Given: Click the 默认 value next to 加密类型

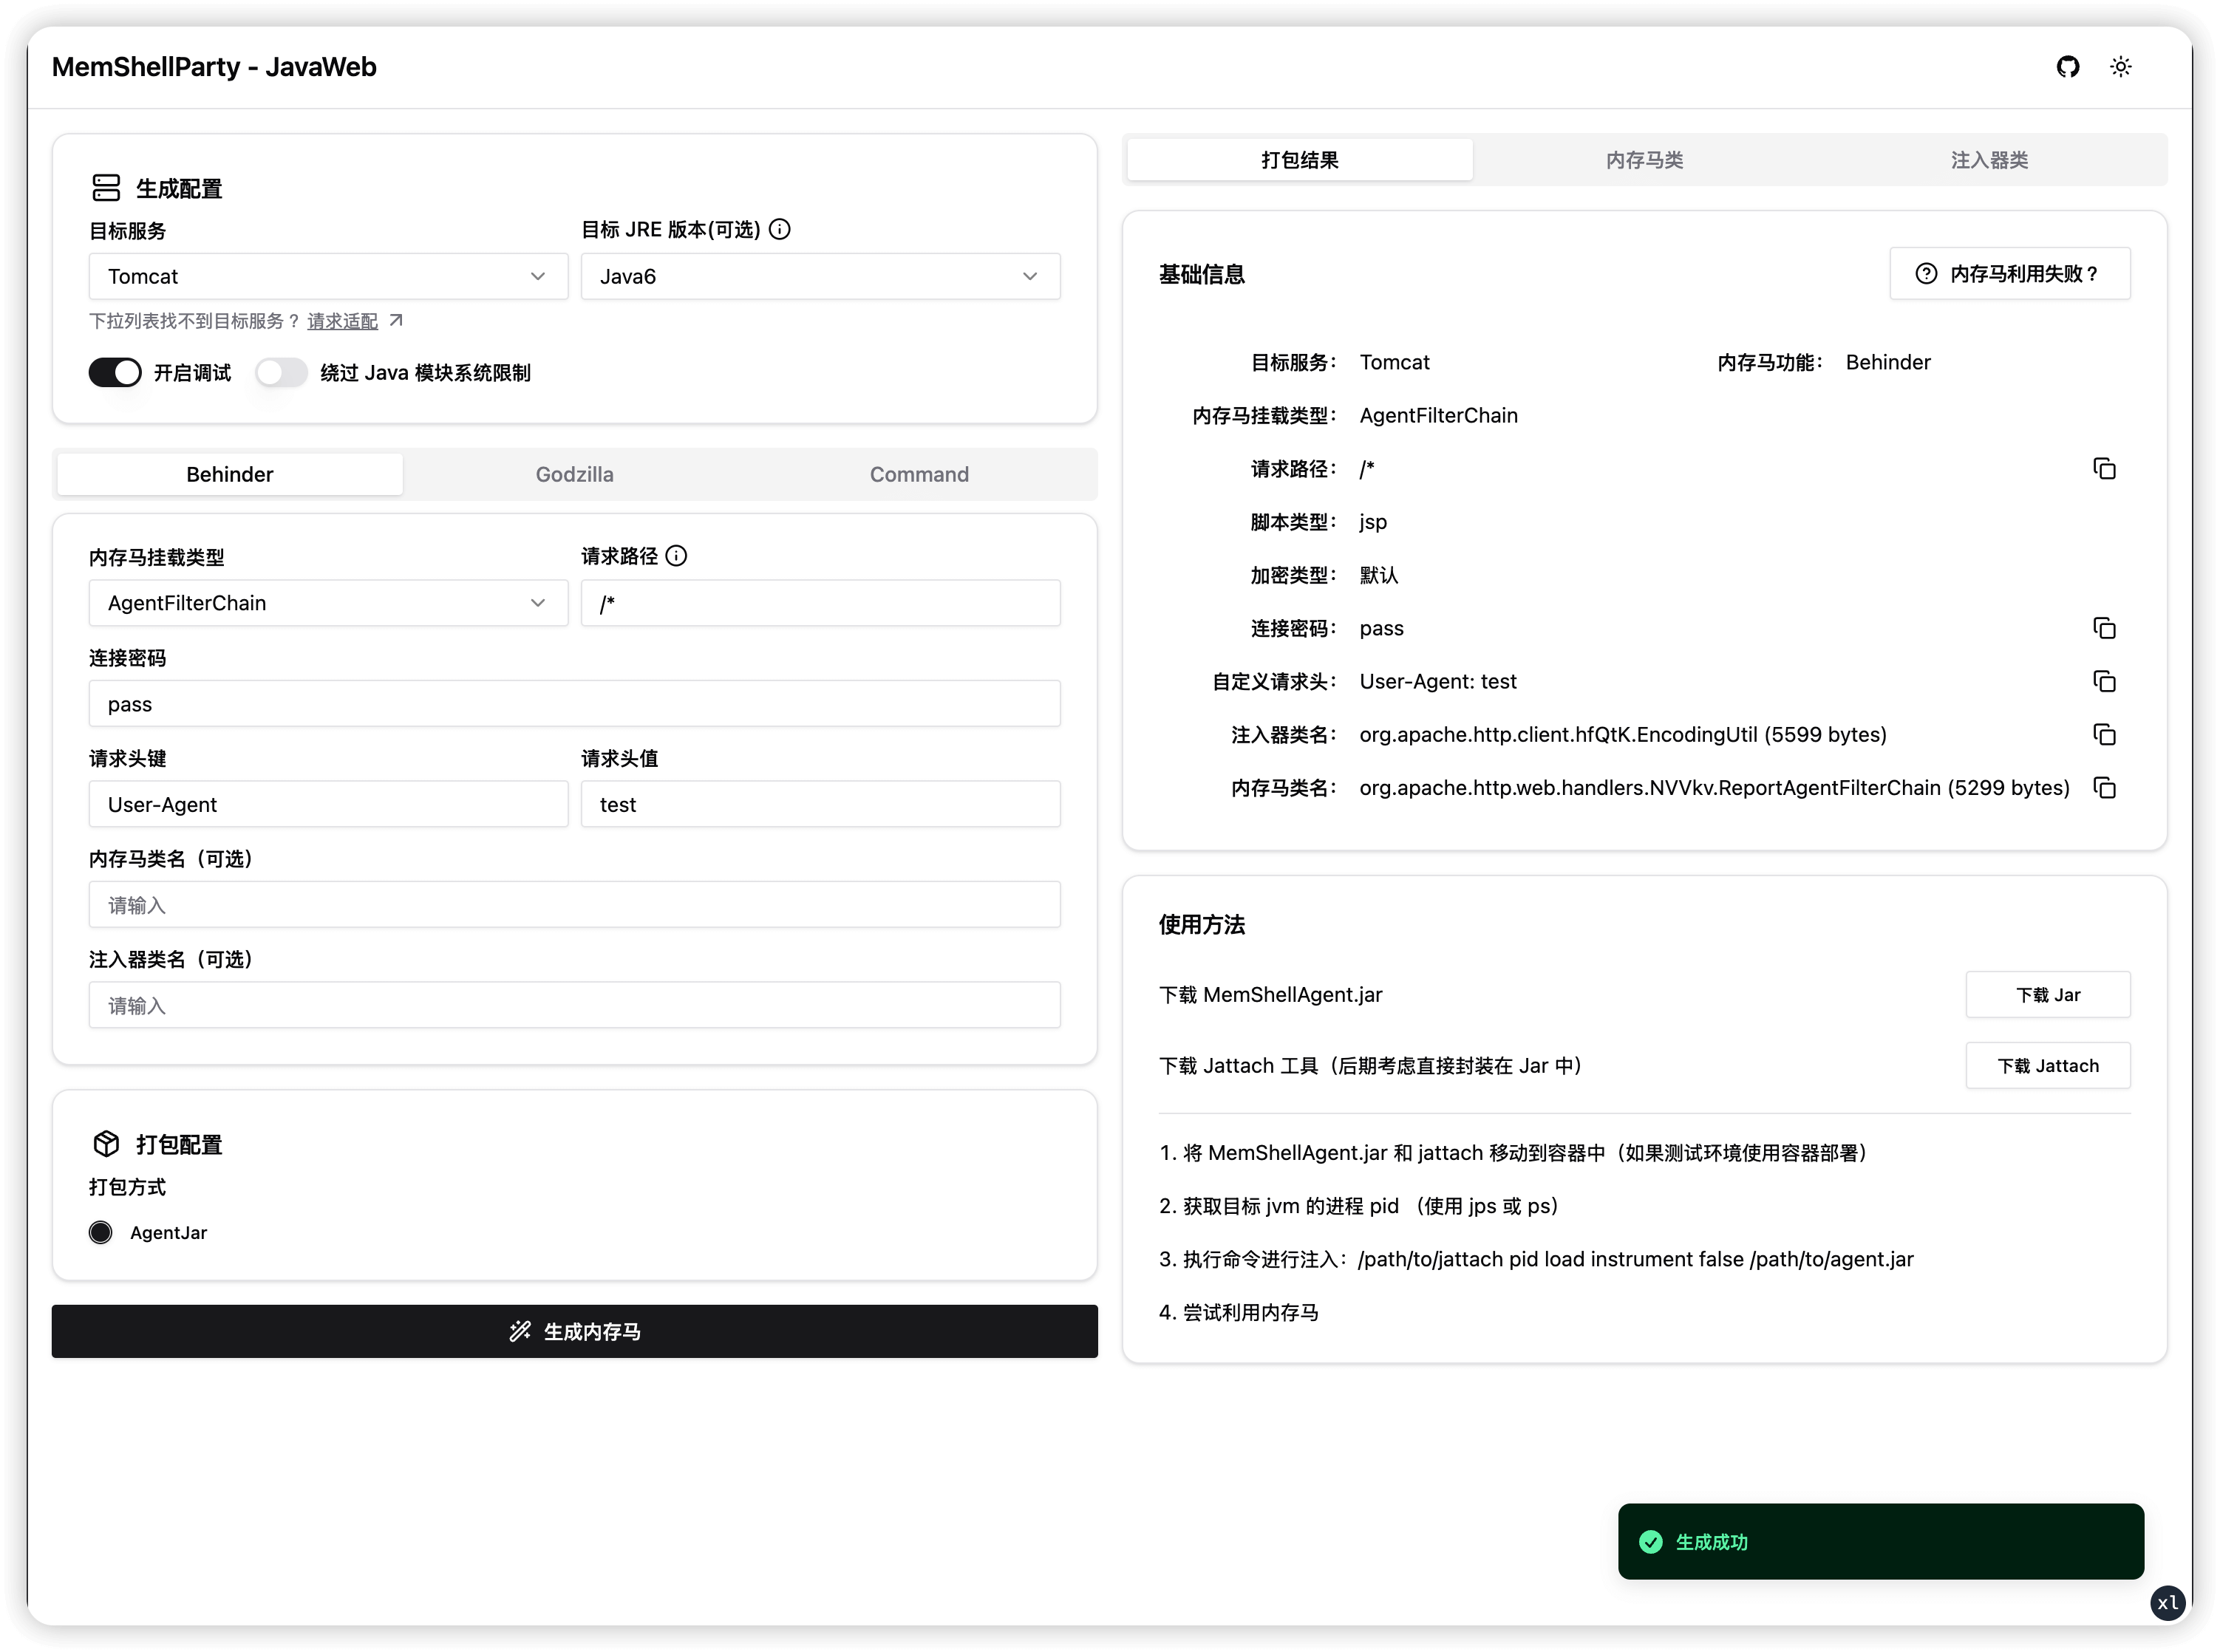Looking at the screenshot, I should (x=1379, y=575).
